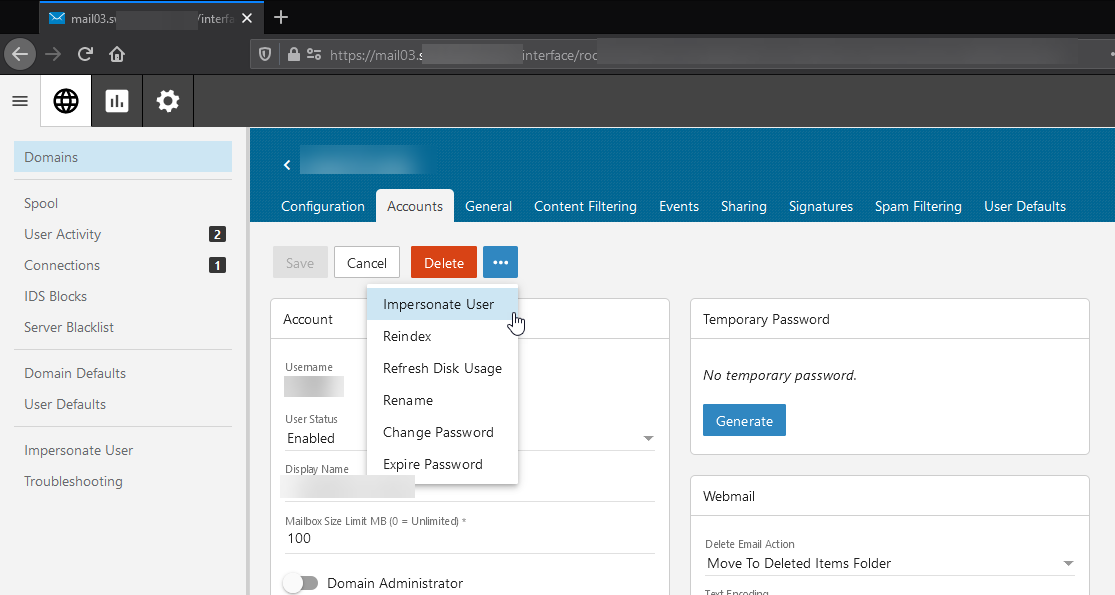Switch to the Spam Filtering tab
1115x595 pixels.
point(918,206)
